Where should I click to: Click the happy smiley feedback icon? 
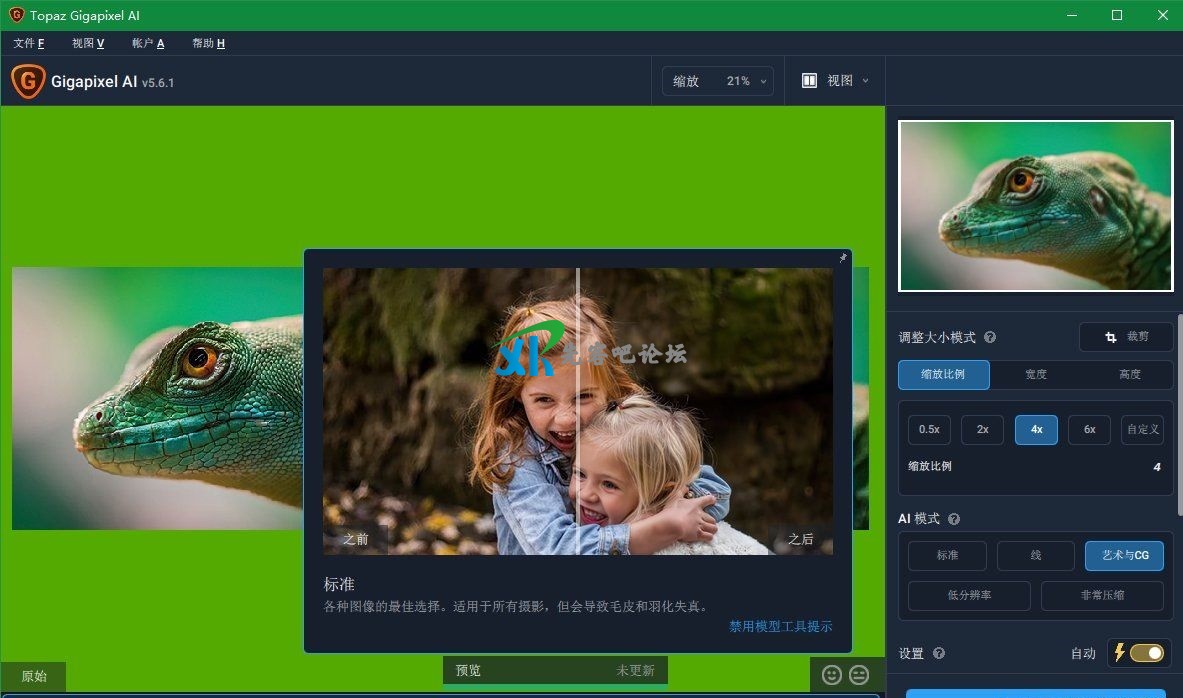coord(831,675)
